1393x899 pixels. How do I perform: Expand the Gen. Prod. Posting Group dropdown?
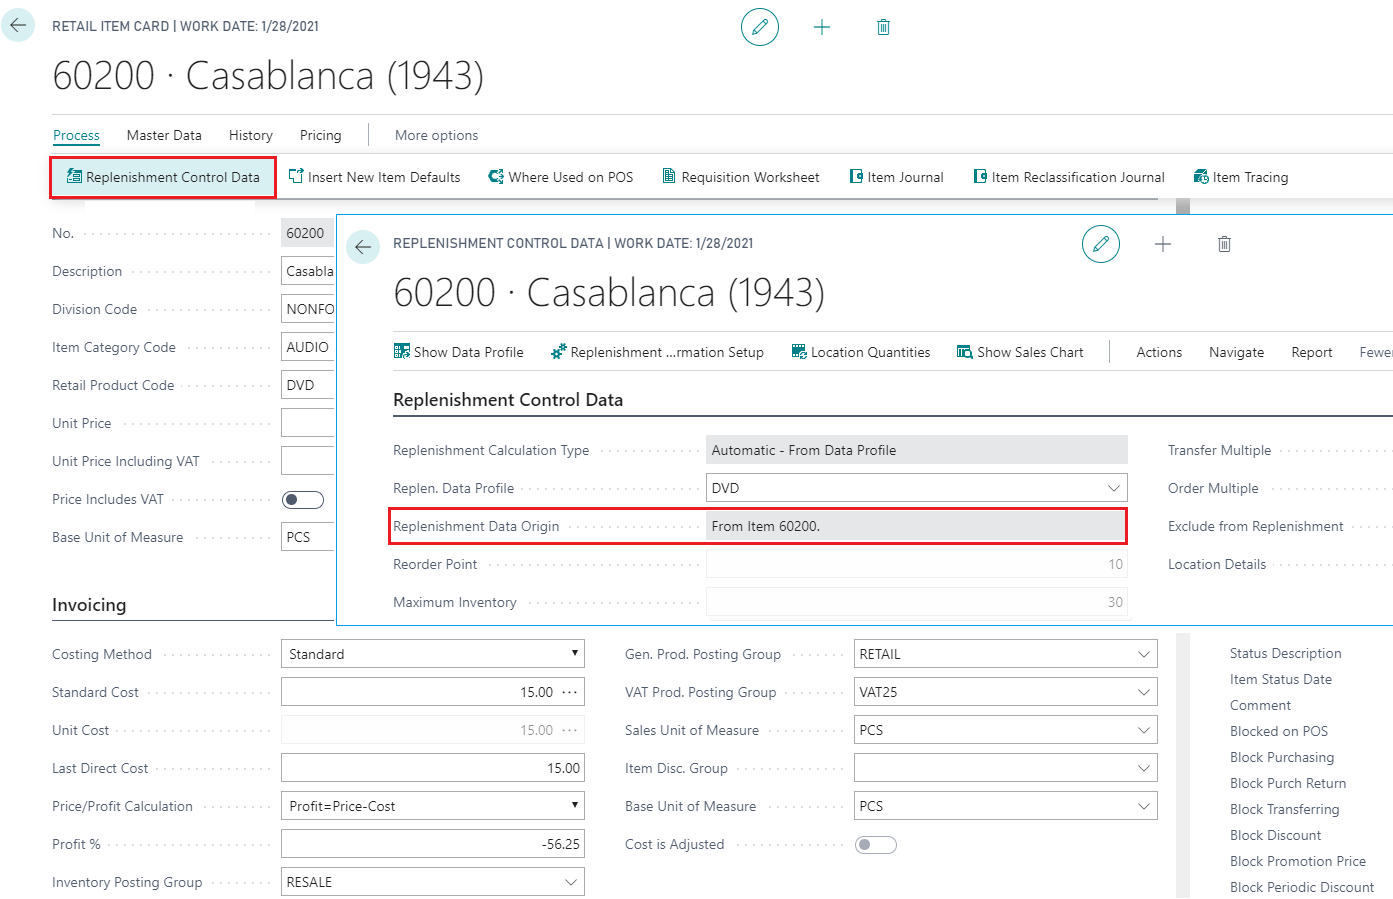[x=1143, y=654]
